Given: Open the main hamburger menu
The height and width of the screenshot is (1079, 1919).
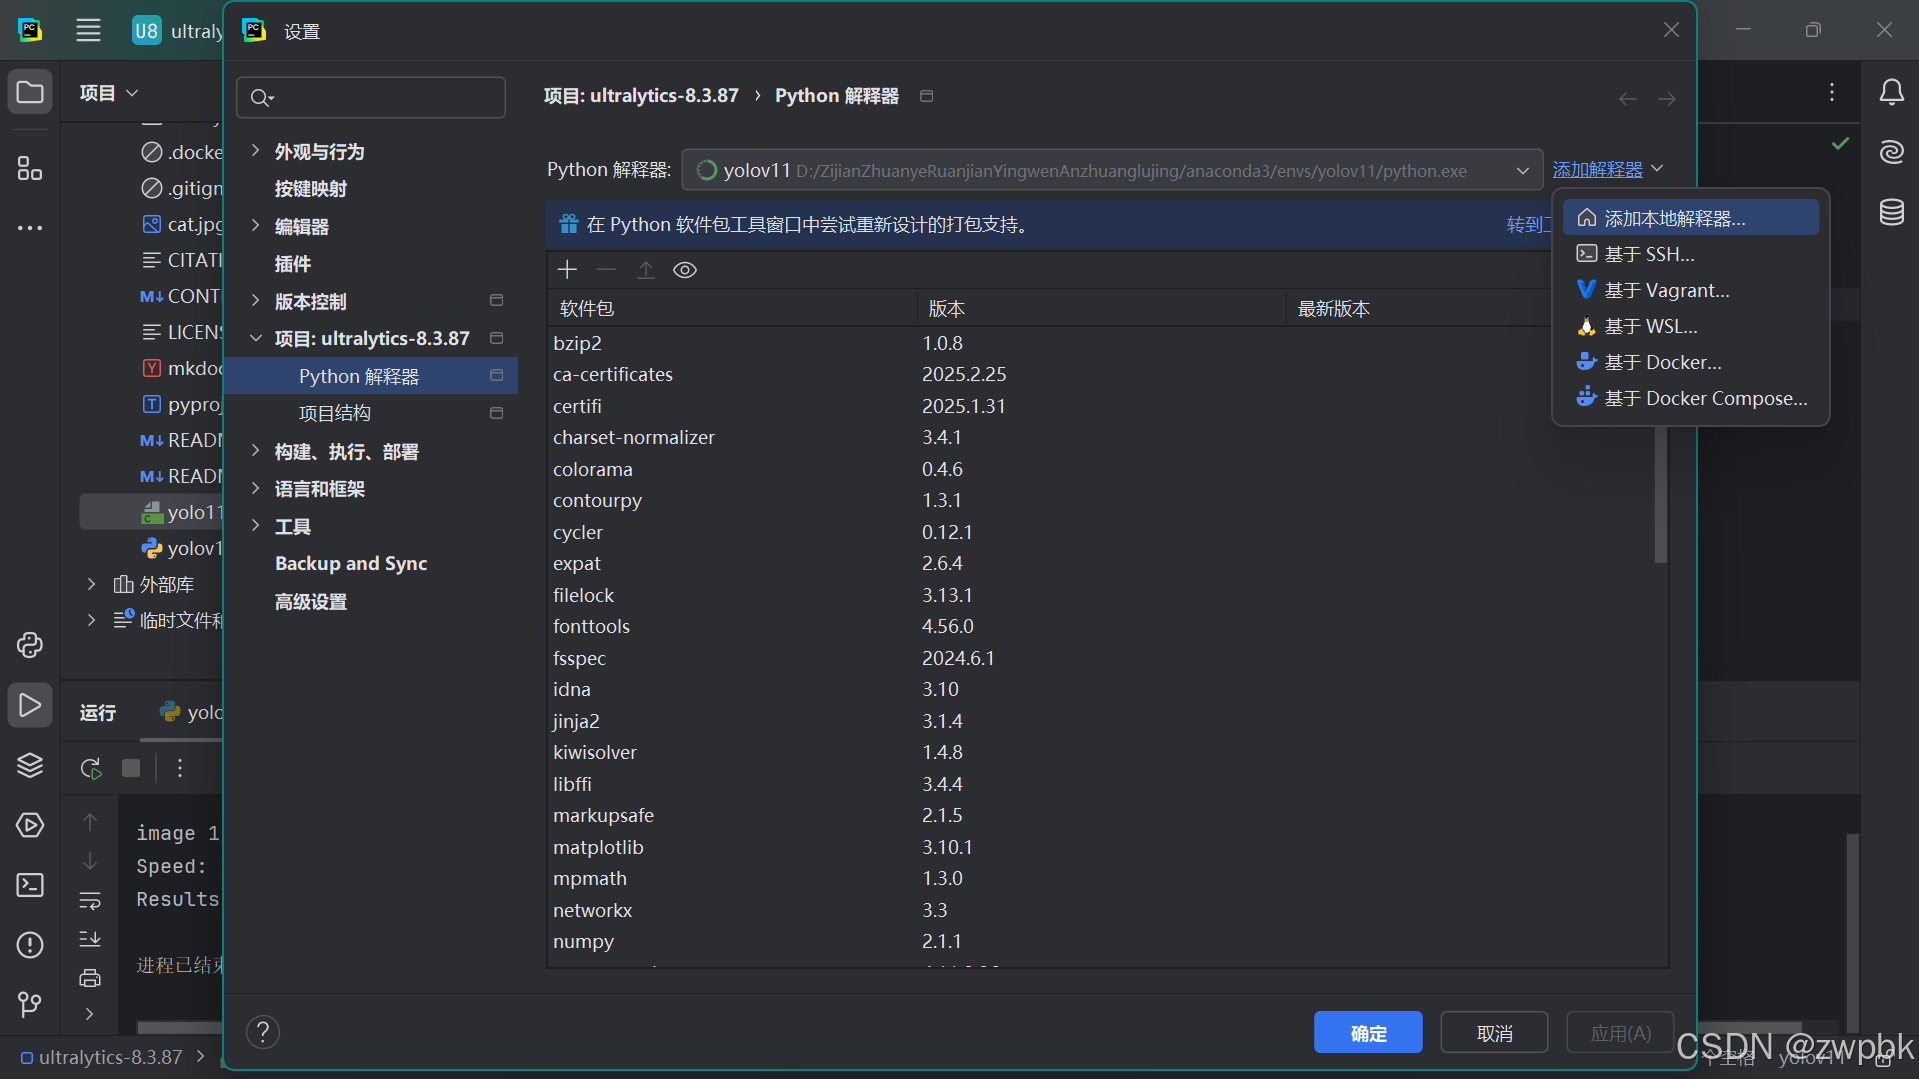Looking at the screenshot, I should [x=88, y=30].
